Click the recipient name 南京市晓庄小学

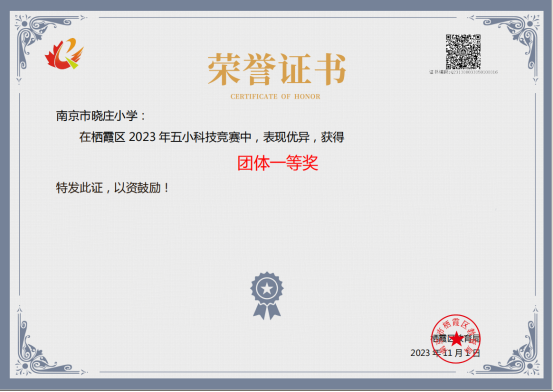pos(97,116)
